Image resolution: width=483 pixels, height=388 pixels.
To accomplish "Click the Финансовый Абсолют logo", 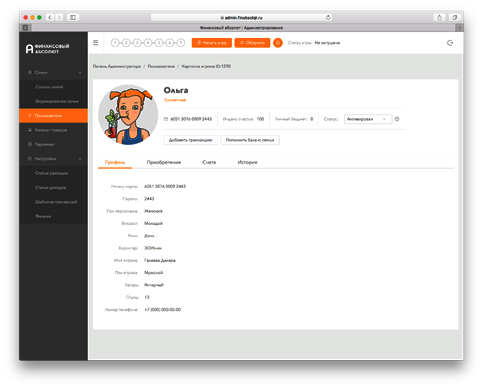I will [x=47, y=49].
